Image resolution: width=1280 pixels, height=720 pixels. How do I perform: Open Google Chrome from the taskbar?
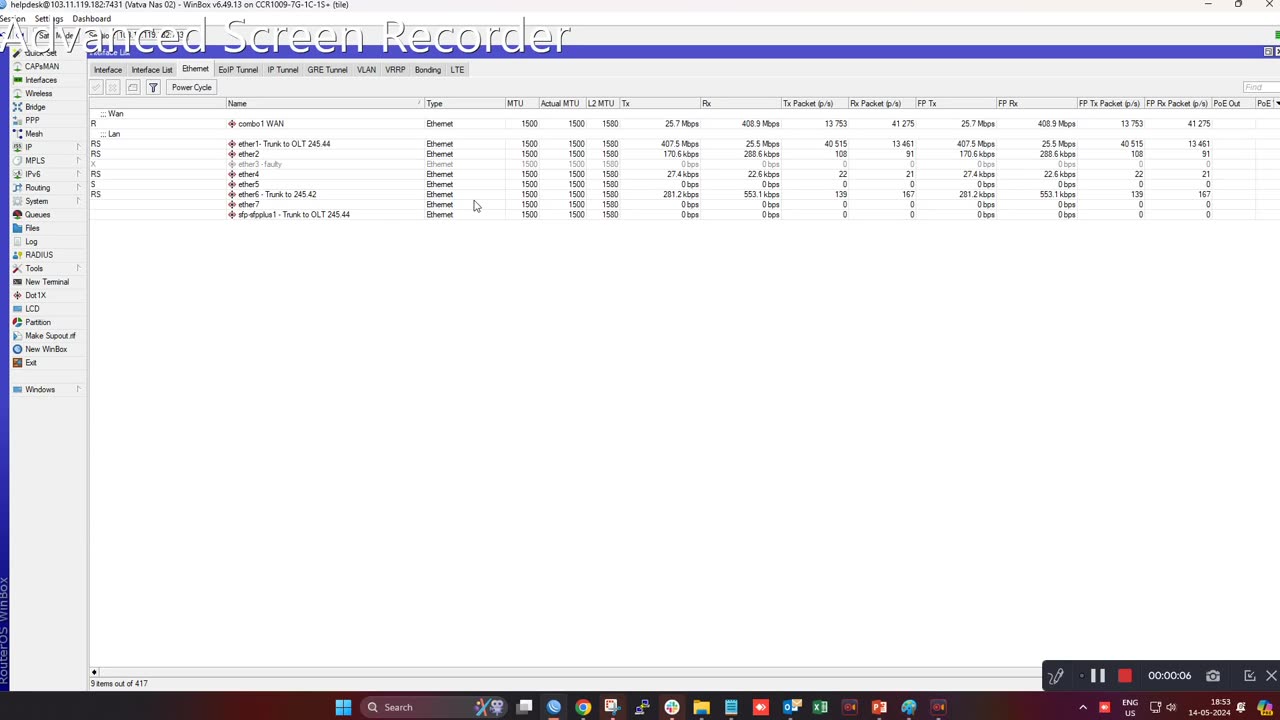point(583,707)
